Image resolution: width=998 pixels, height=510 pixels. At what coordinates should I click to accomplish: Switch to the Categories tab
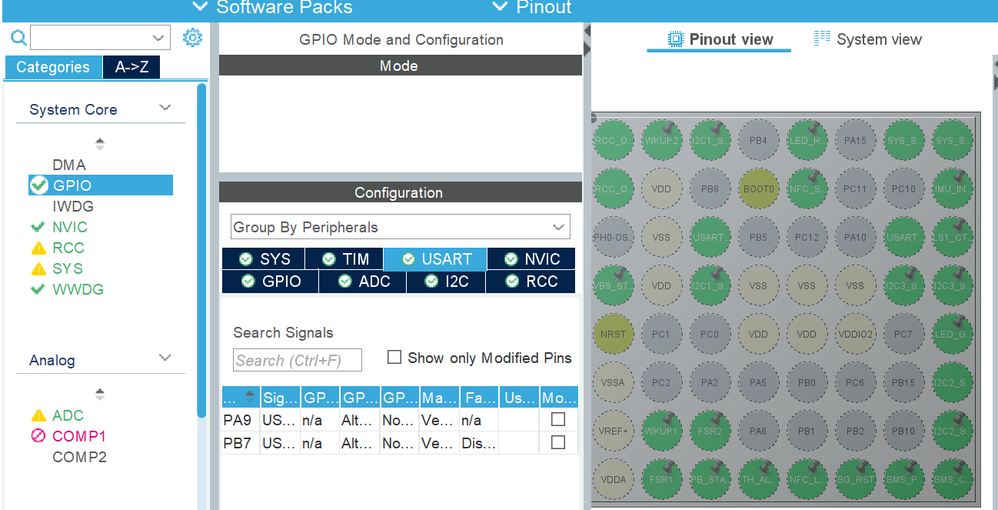[x=53, y=67]
